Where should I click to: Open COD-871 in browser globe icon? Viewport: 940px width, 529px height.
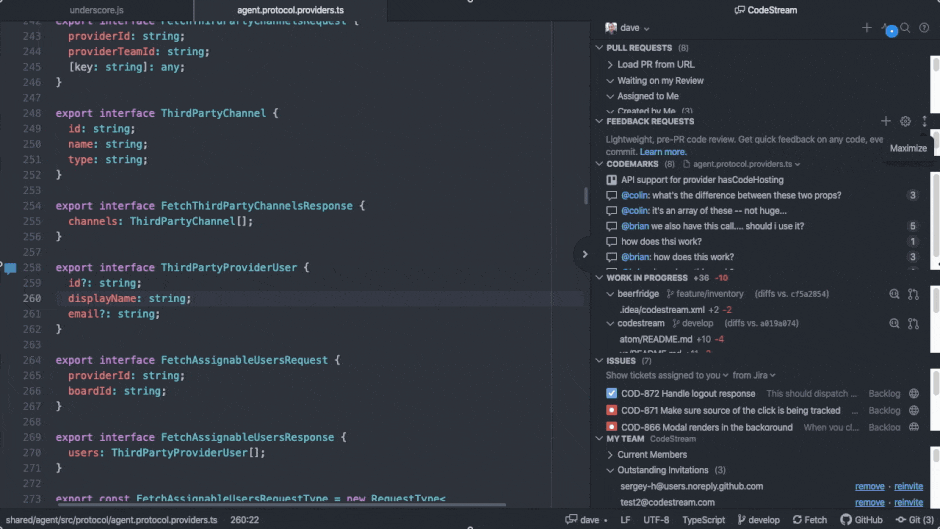914,410
